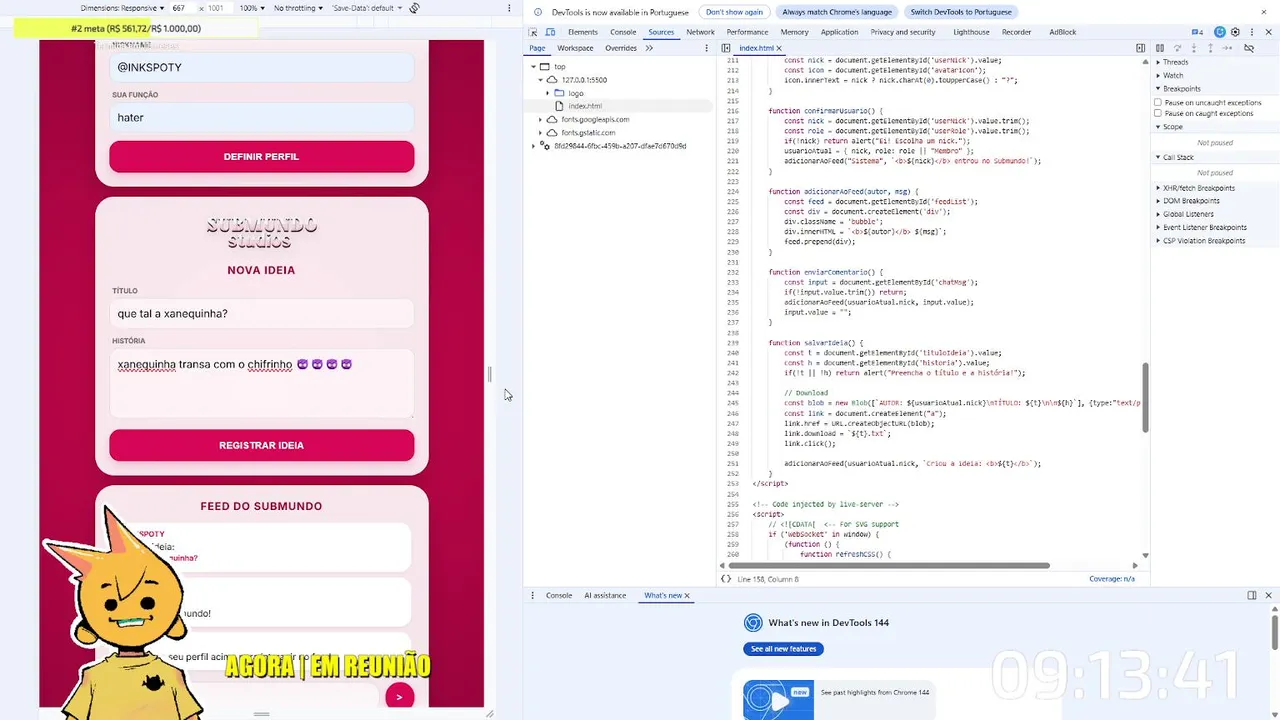Click the drawer dock toggle icon
The width and height of the screenshot is (1280, 720).
pos(1251,595)
